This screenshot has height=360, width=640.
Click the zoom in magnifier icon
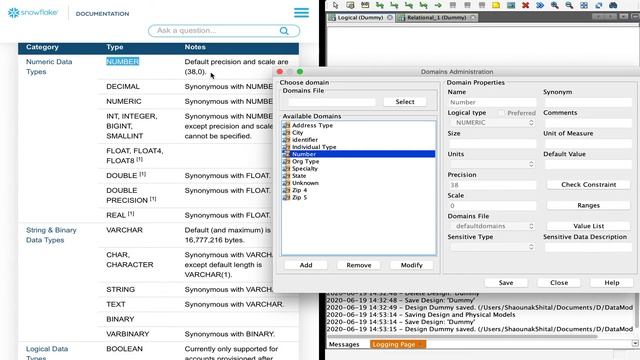554,5
